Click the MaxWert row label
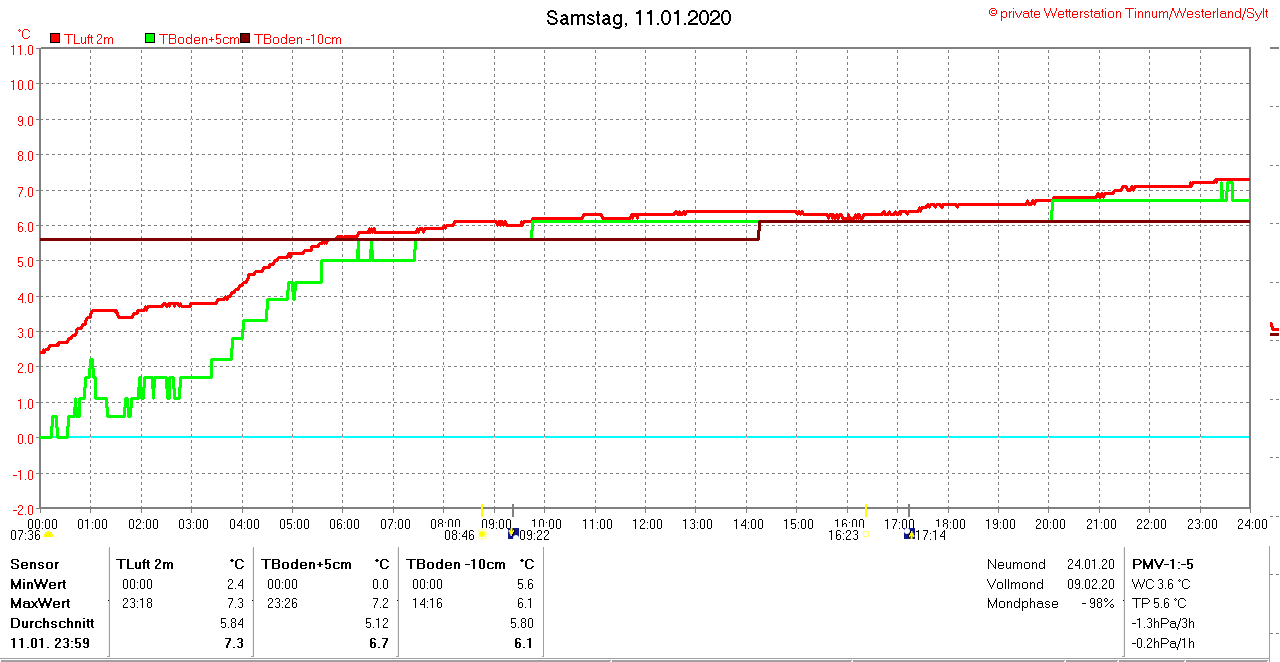 (40, 603)
